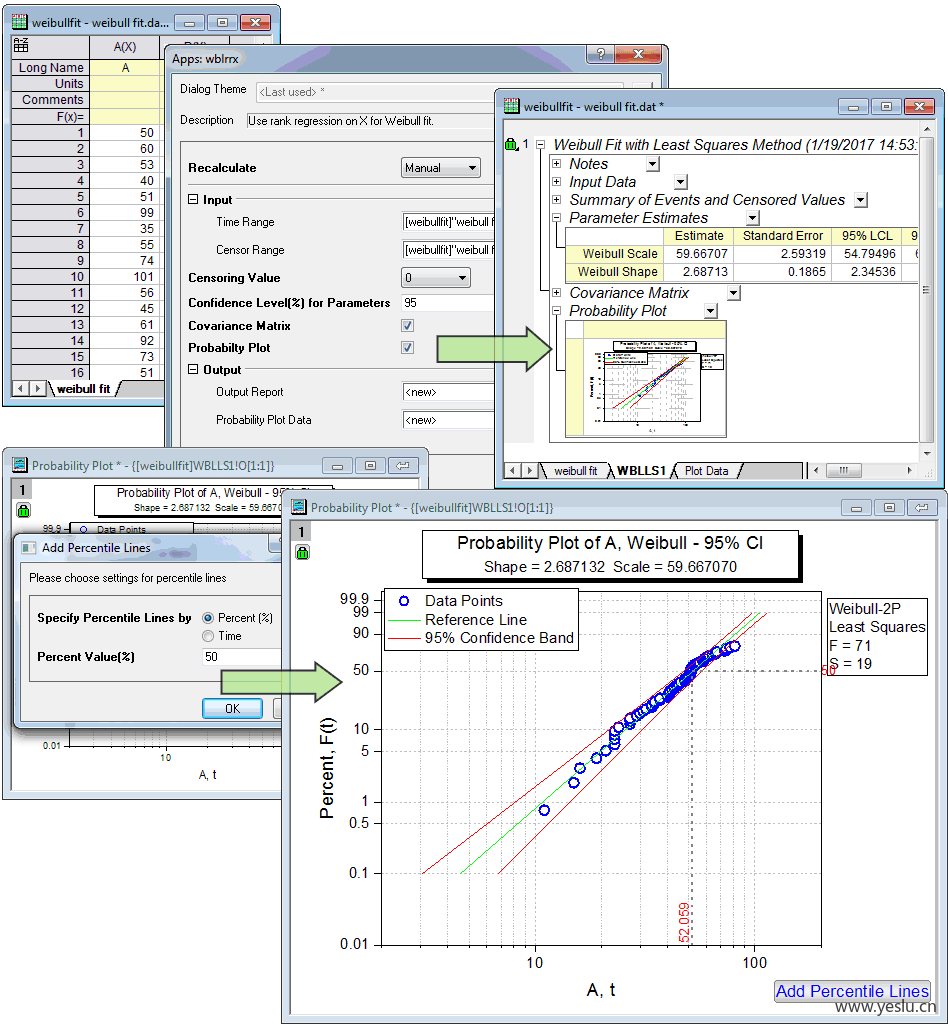Collapse the Probability Plot section in report
Screen dimensions: 948x1026
pyautogui.click(x=556, y=311)
